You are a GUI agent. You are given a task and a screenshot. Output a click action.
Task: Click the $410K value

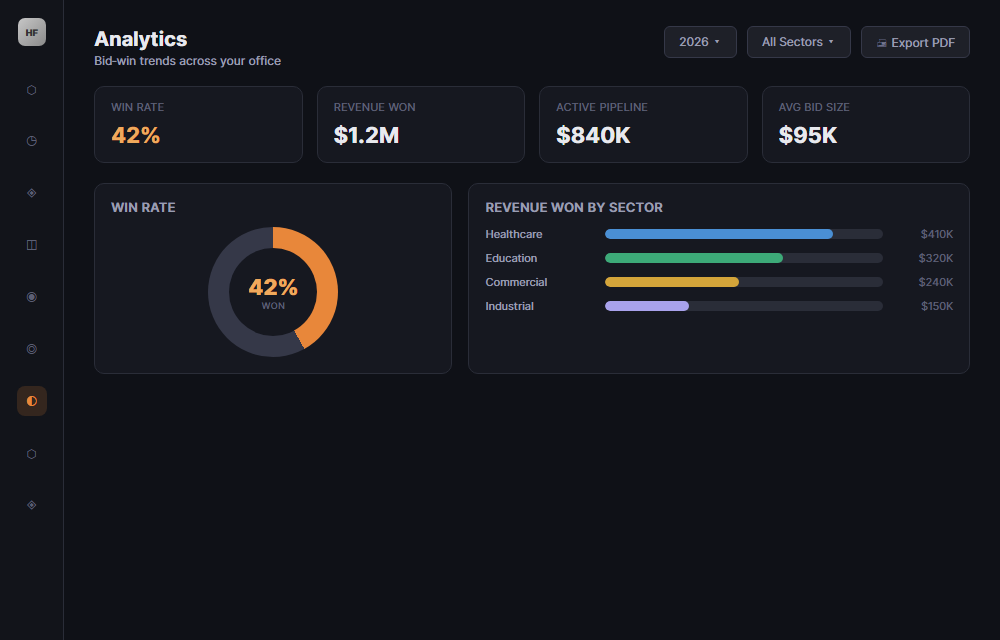click(x=936, y=234)
